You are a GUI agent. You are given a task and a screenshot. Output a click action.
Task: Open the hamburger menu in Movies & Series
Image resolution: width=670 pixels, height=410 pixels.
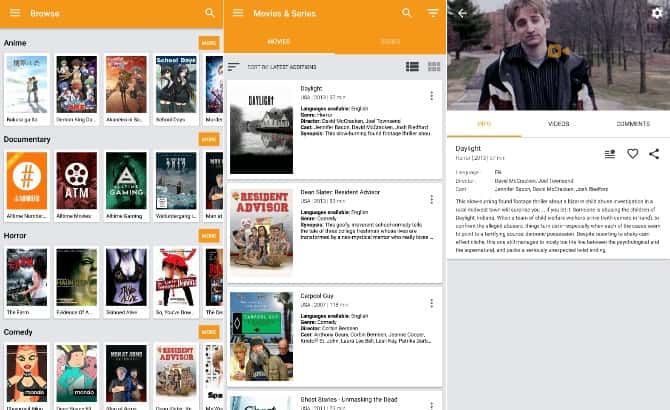point(238,13)
